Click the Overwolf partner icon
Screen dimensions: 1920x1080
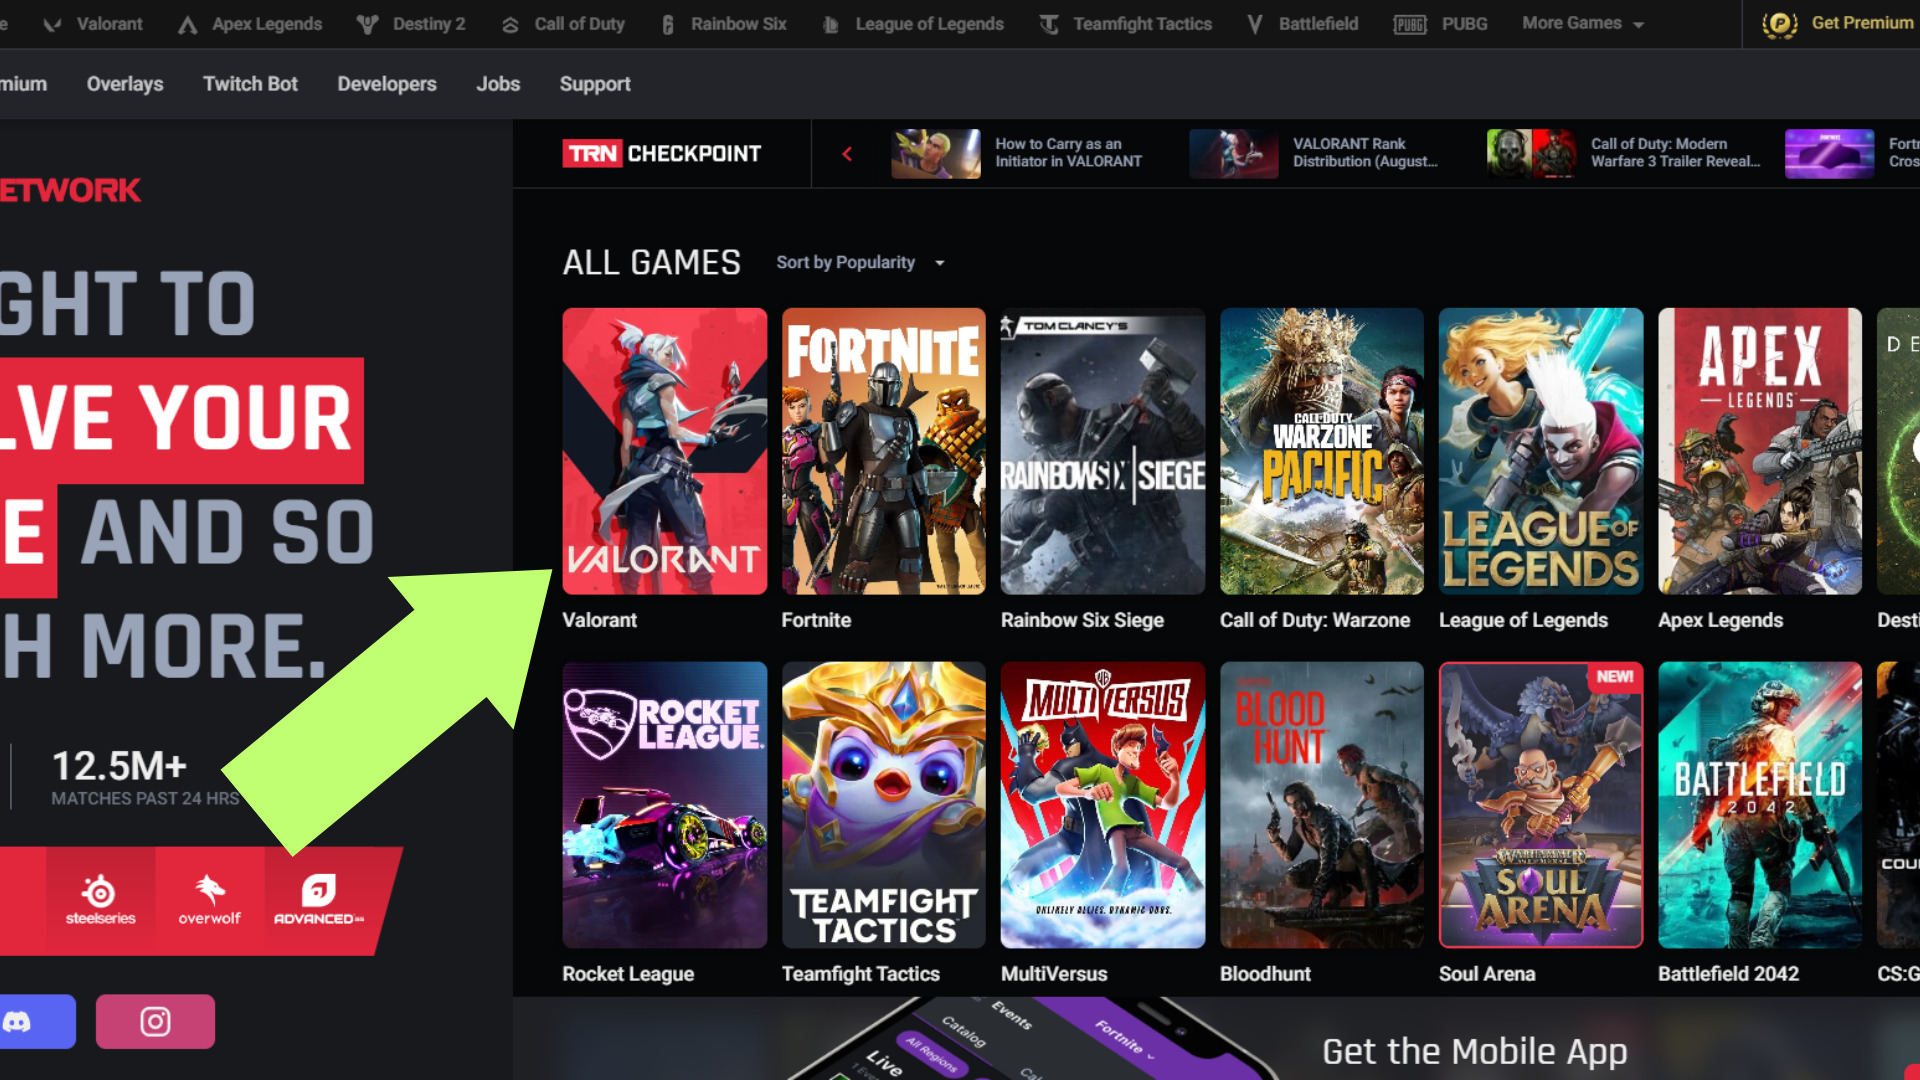pyautogui.click(x=206, y=899)
